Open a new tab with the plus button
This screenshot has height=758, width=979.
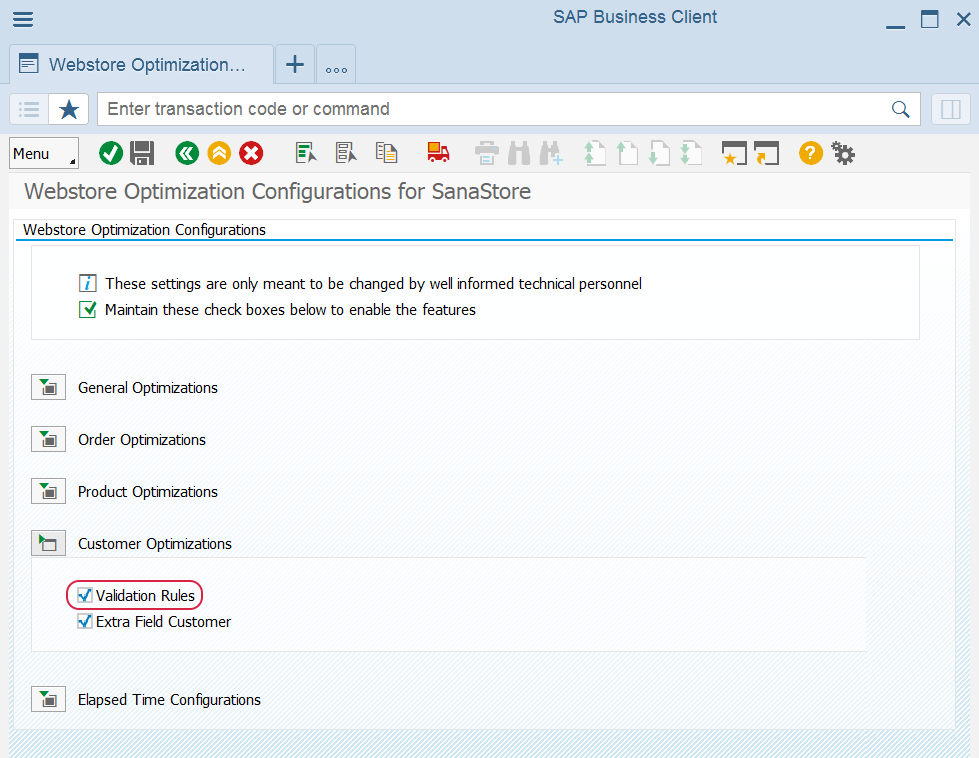(295, 64)
